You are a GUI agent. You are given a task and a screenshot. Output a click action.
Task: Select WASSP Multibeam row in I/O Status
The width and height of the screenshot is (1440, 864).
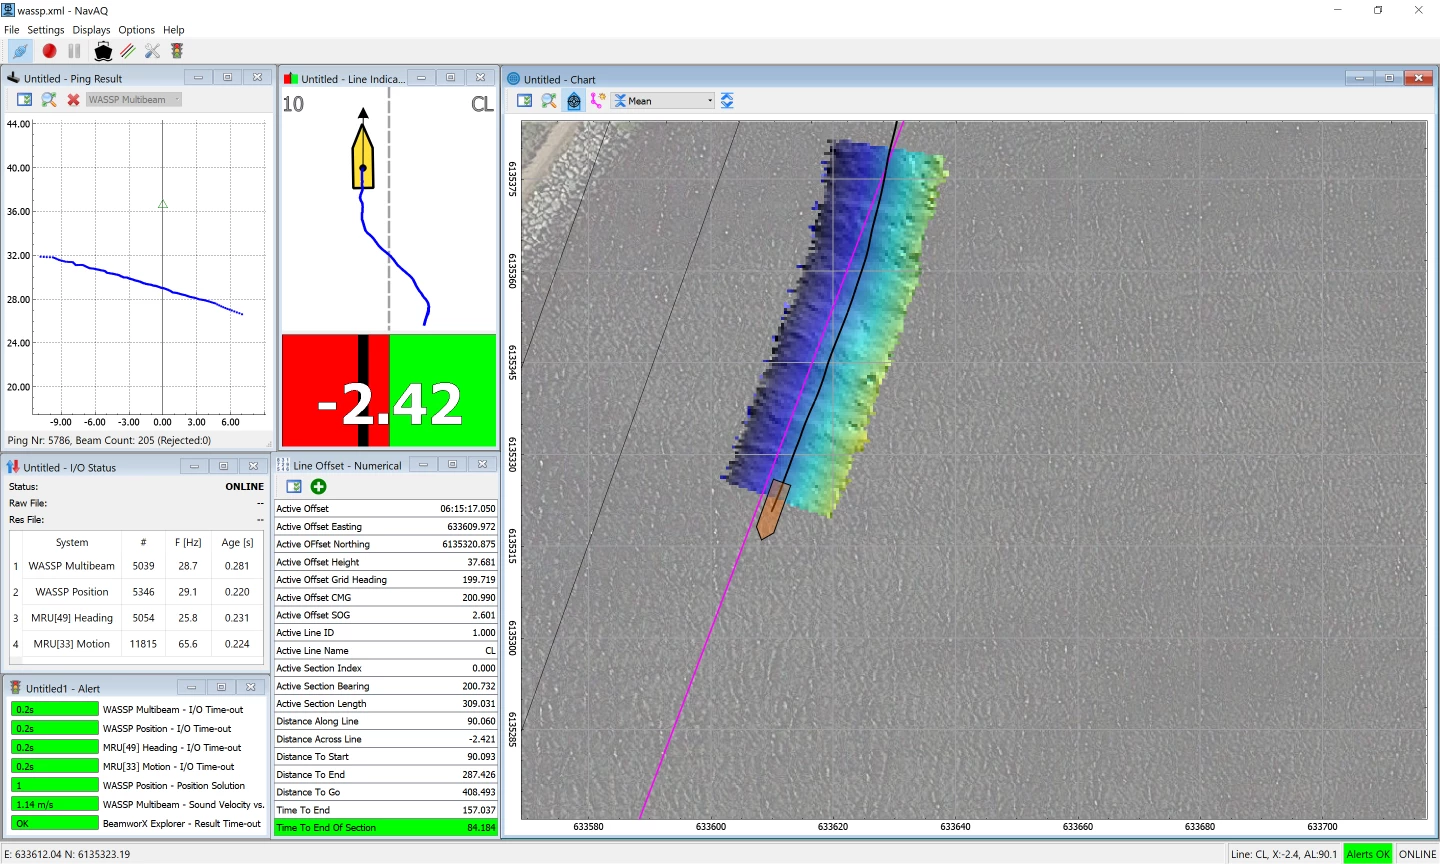point(137,566)
